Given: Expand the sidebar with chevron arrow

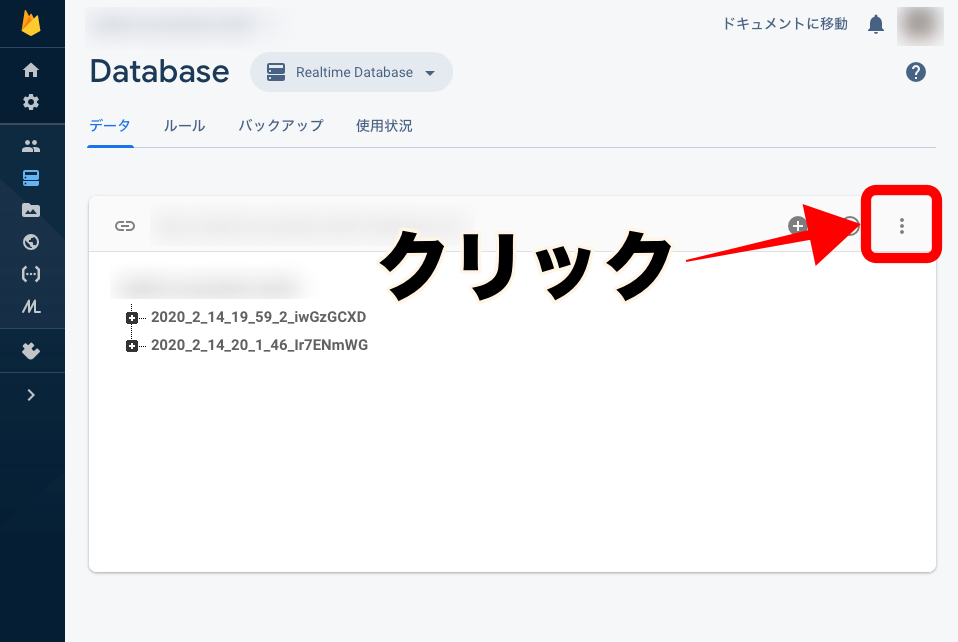Looking at the screenshot, I should [31, 395].
